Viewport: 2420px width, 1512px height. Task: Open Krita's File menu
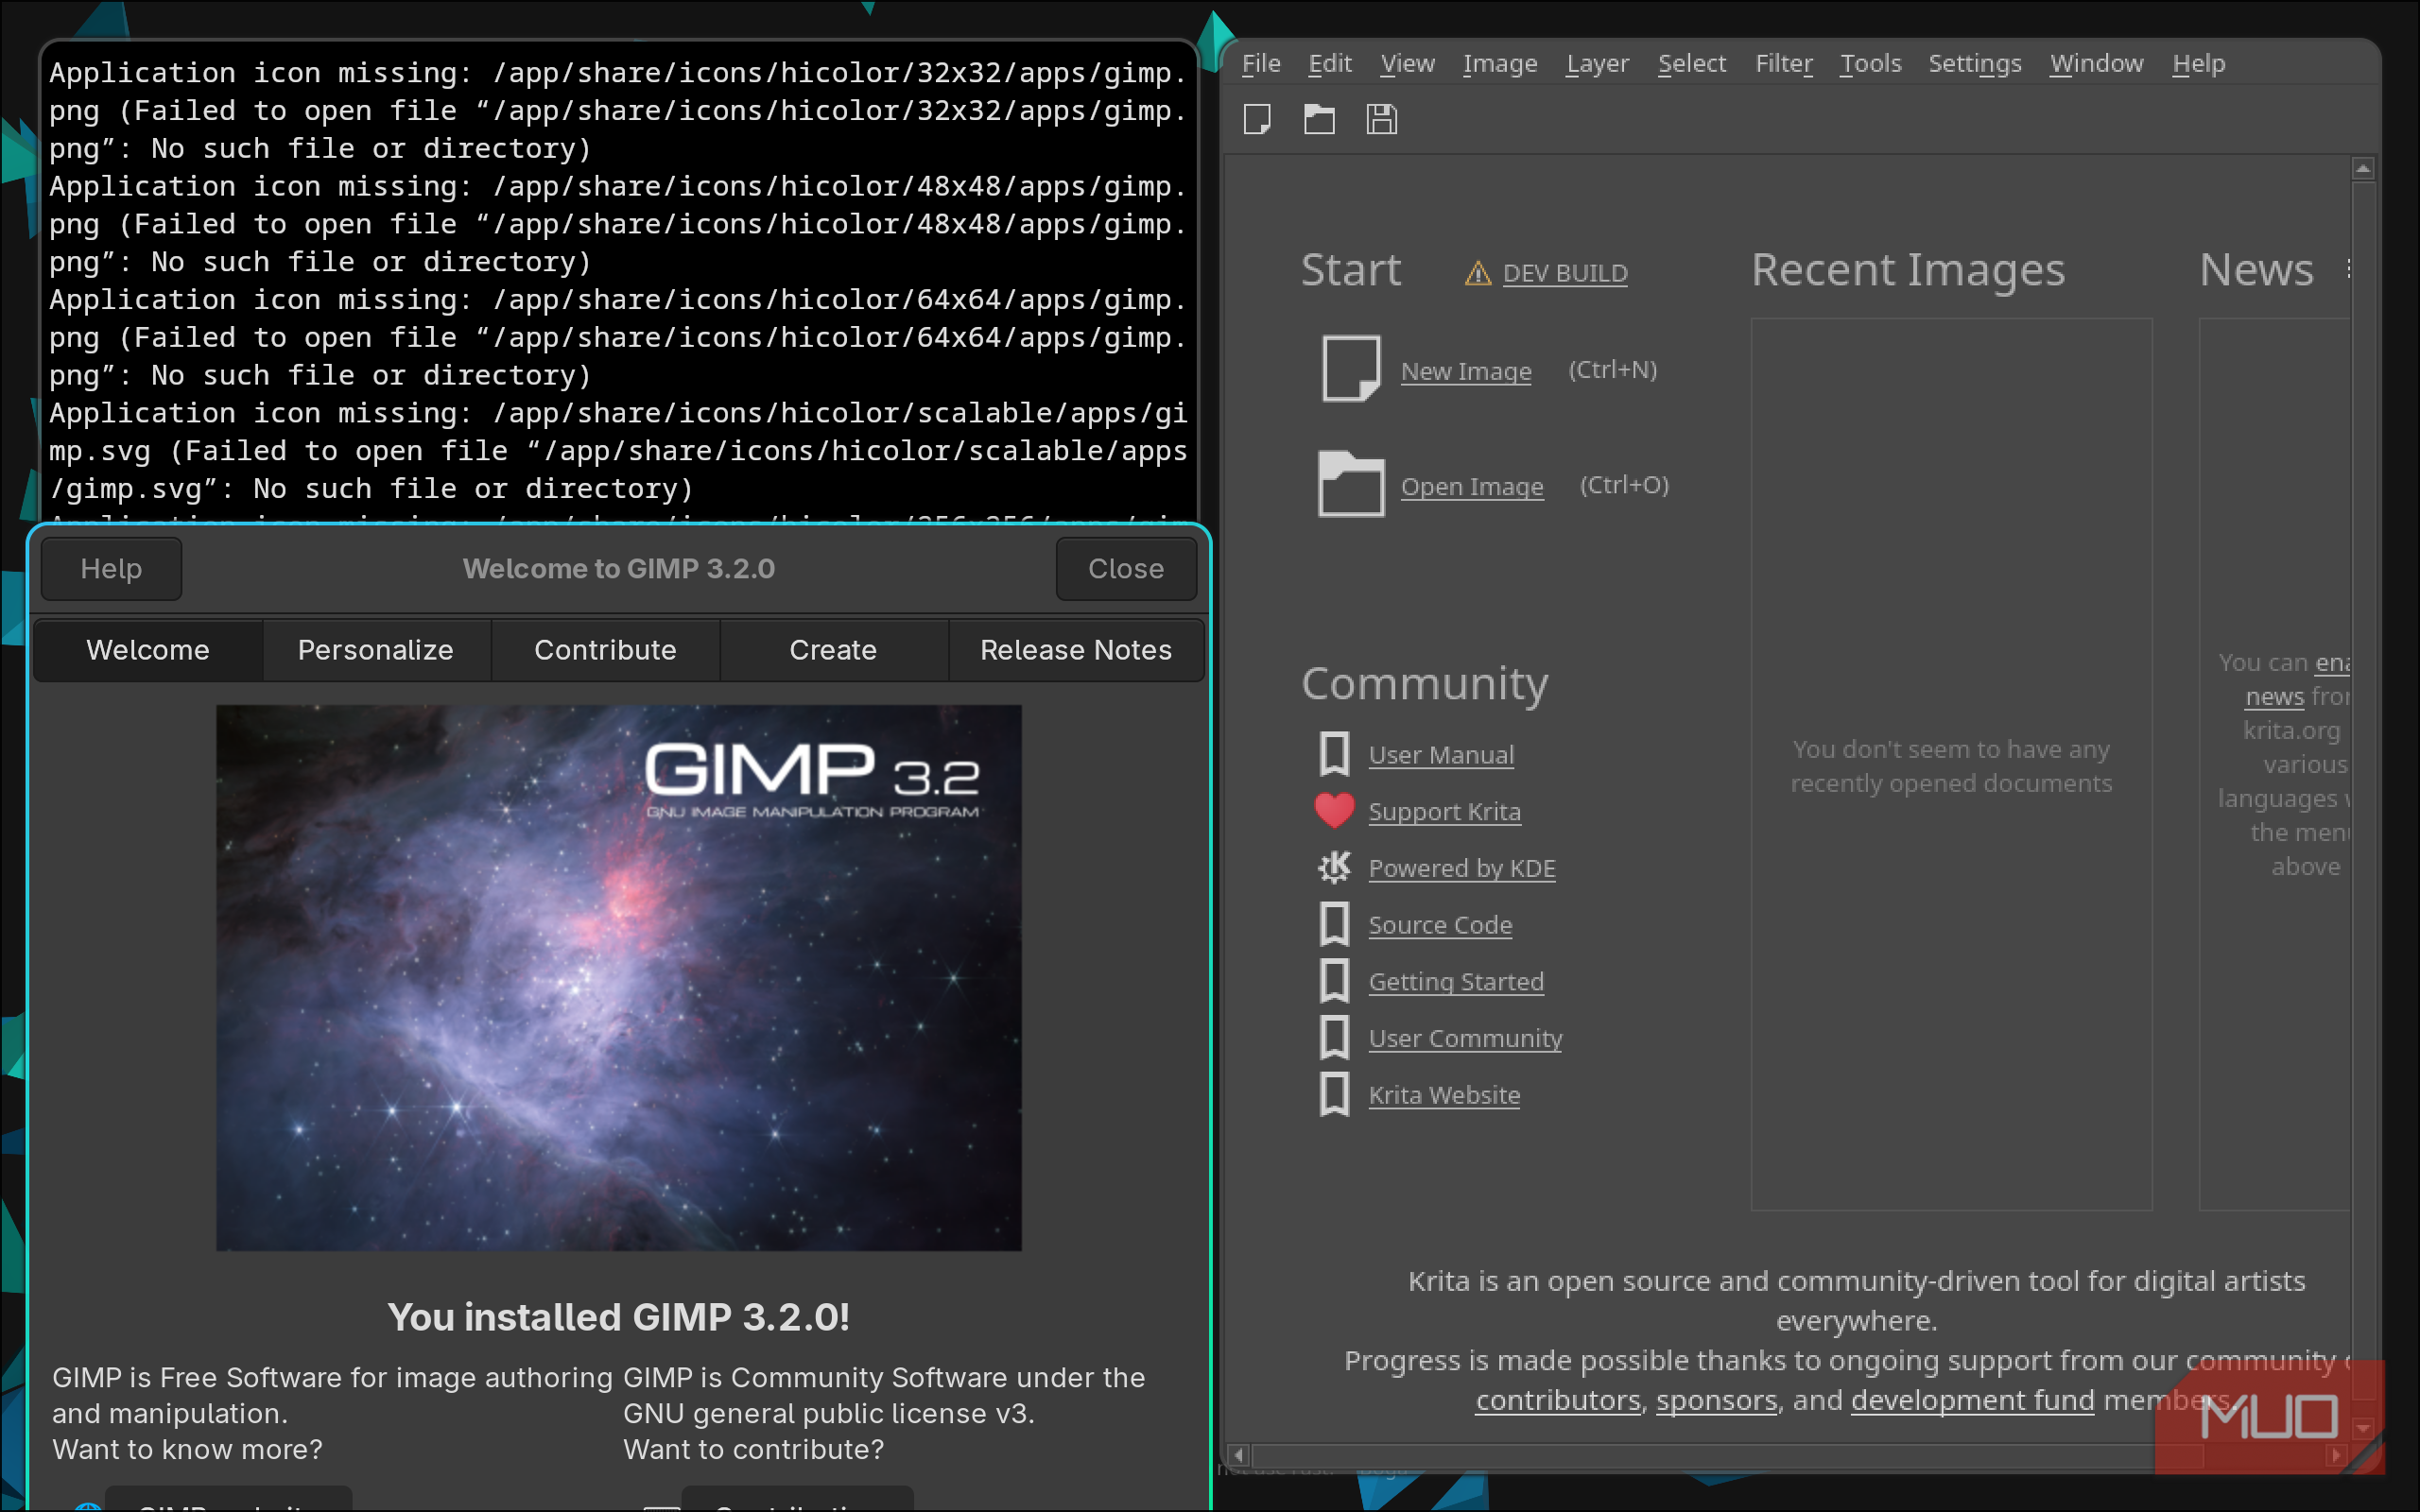[1261, 64]
